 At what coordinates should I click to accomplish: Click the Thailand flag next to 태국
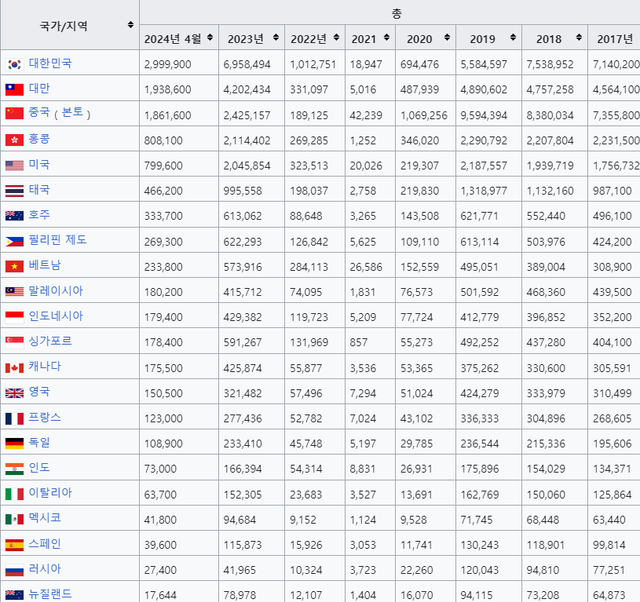pos(14,190)
